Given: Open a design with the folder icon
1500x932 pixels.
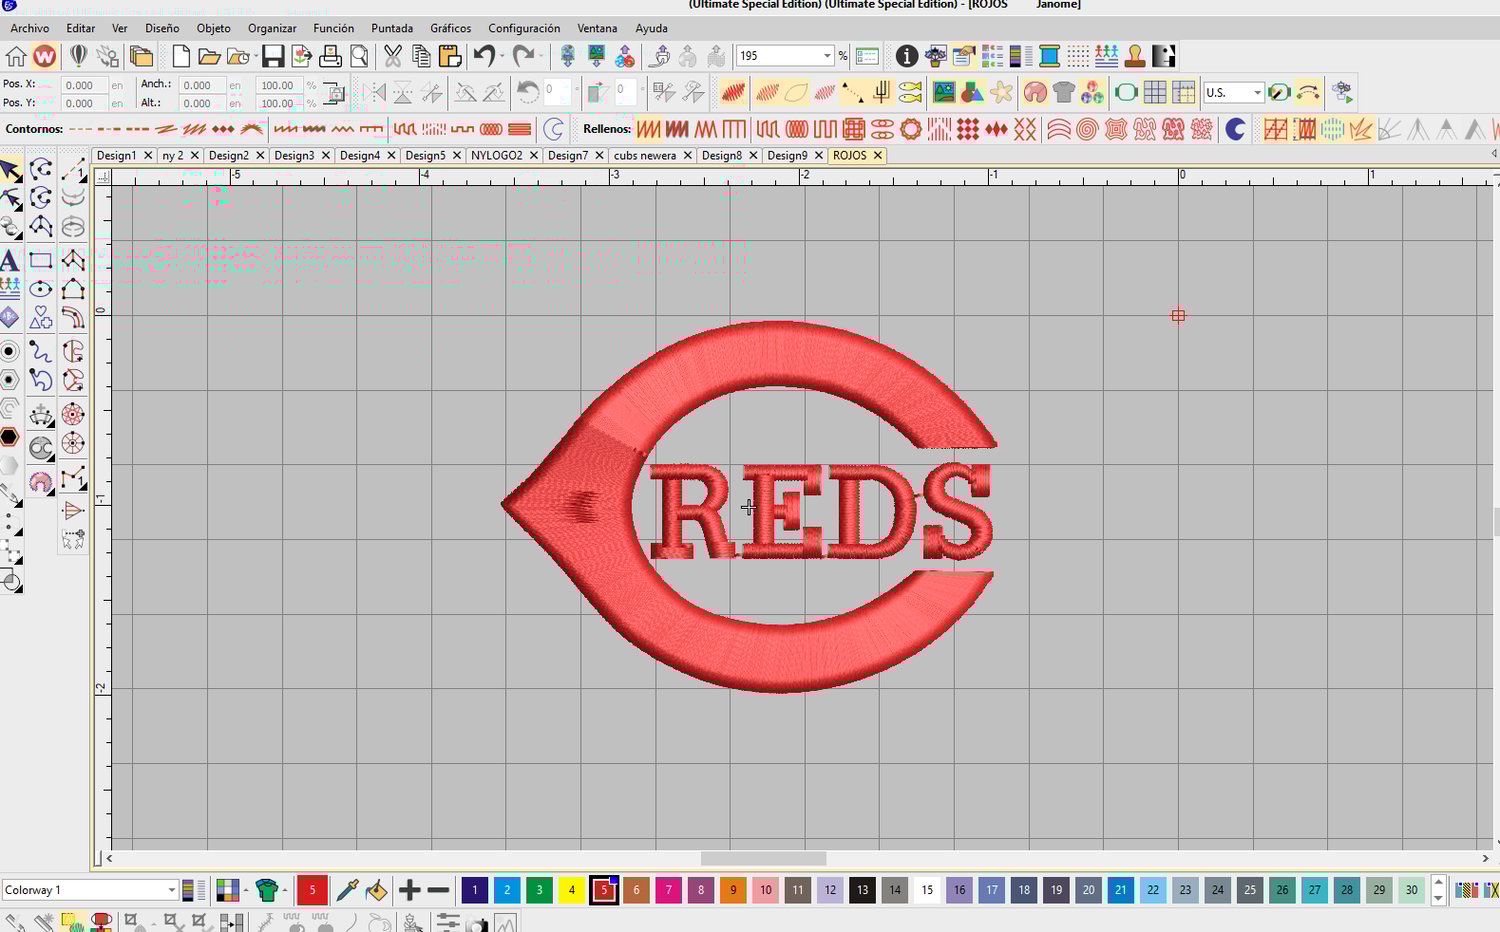Looking at the screenshot, I should [x=209, y=56].
